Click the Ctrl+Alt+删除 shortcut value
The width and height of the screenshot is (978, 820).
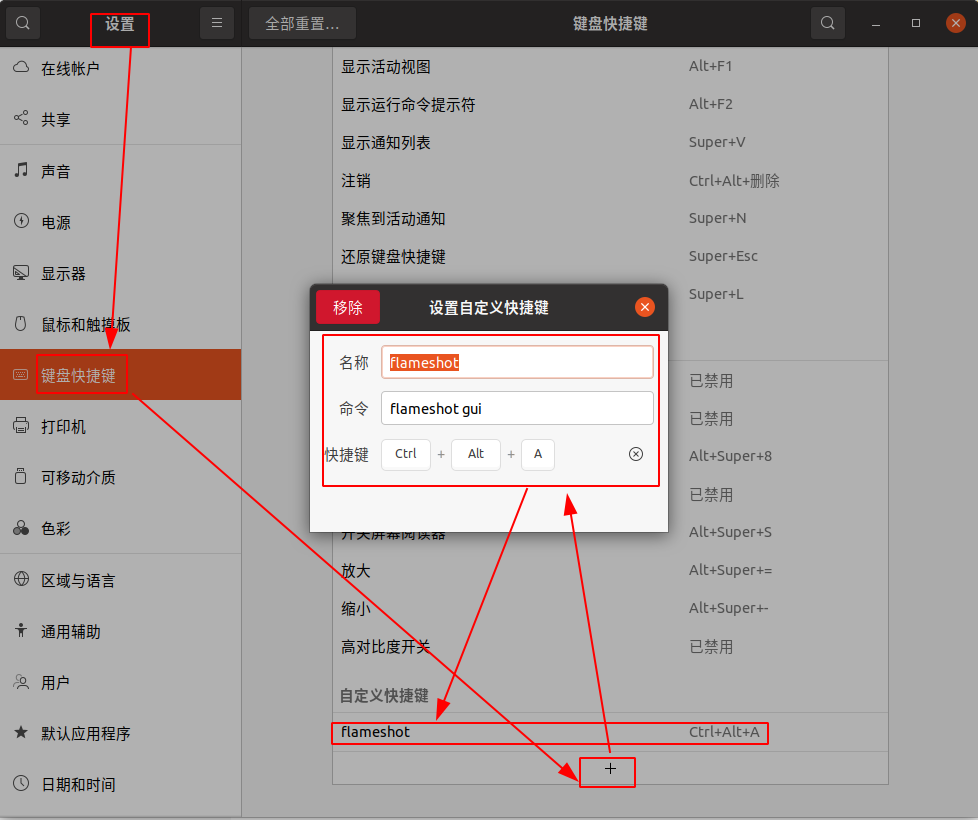(734, 181)
